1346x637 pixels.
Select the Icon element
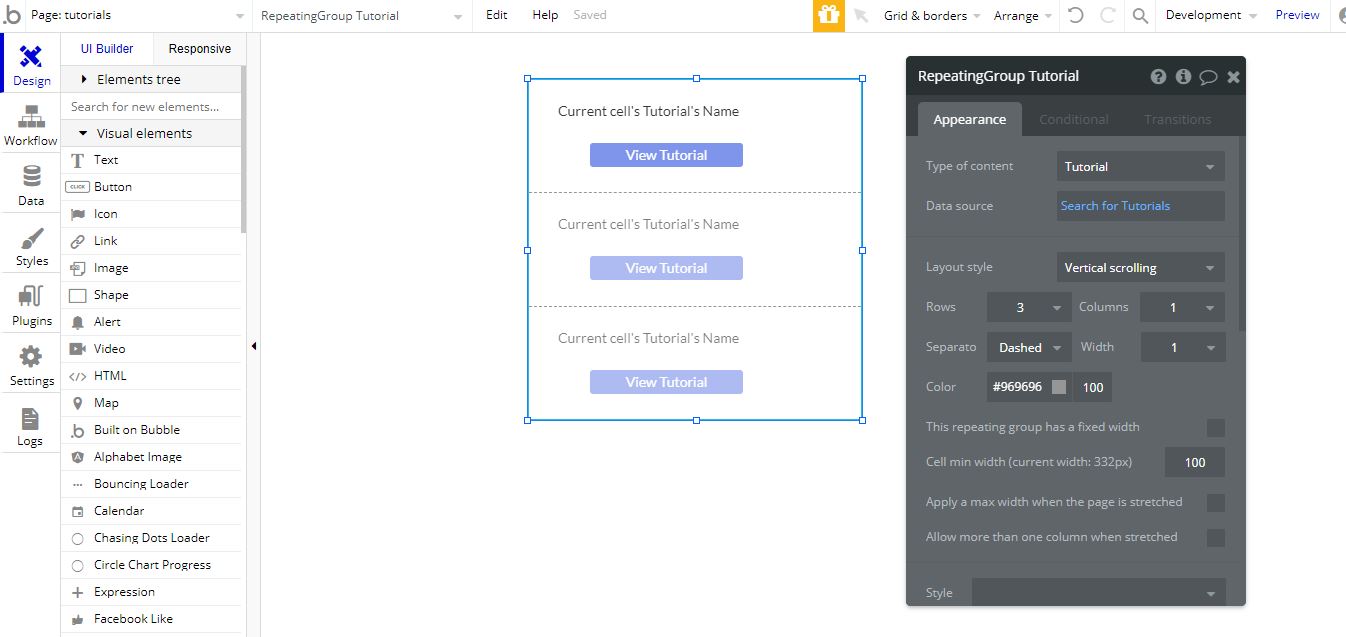(x=151, y=214)
